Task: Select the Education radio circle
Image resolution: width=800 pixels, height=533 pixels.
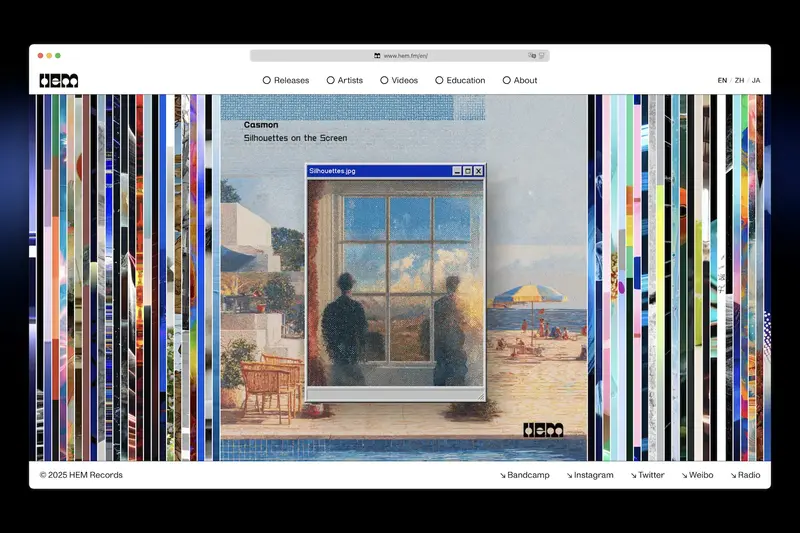Action: 439,80
